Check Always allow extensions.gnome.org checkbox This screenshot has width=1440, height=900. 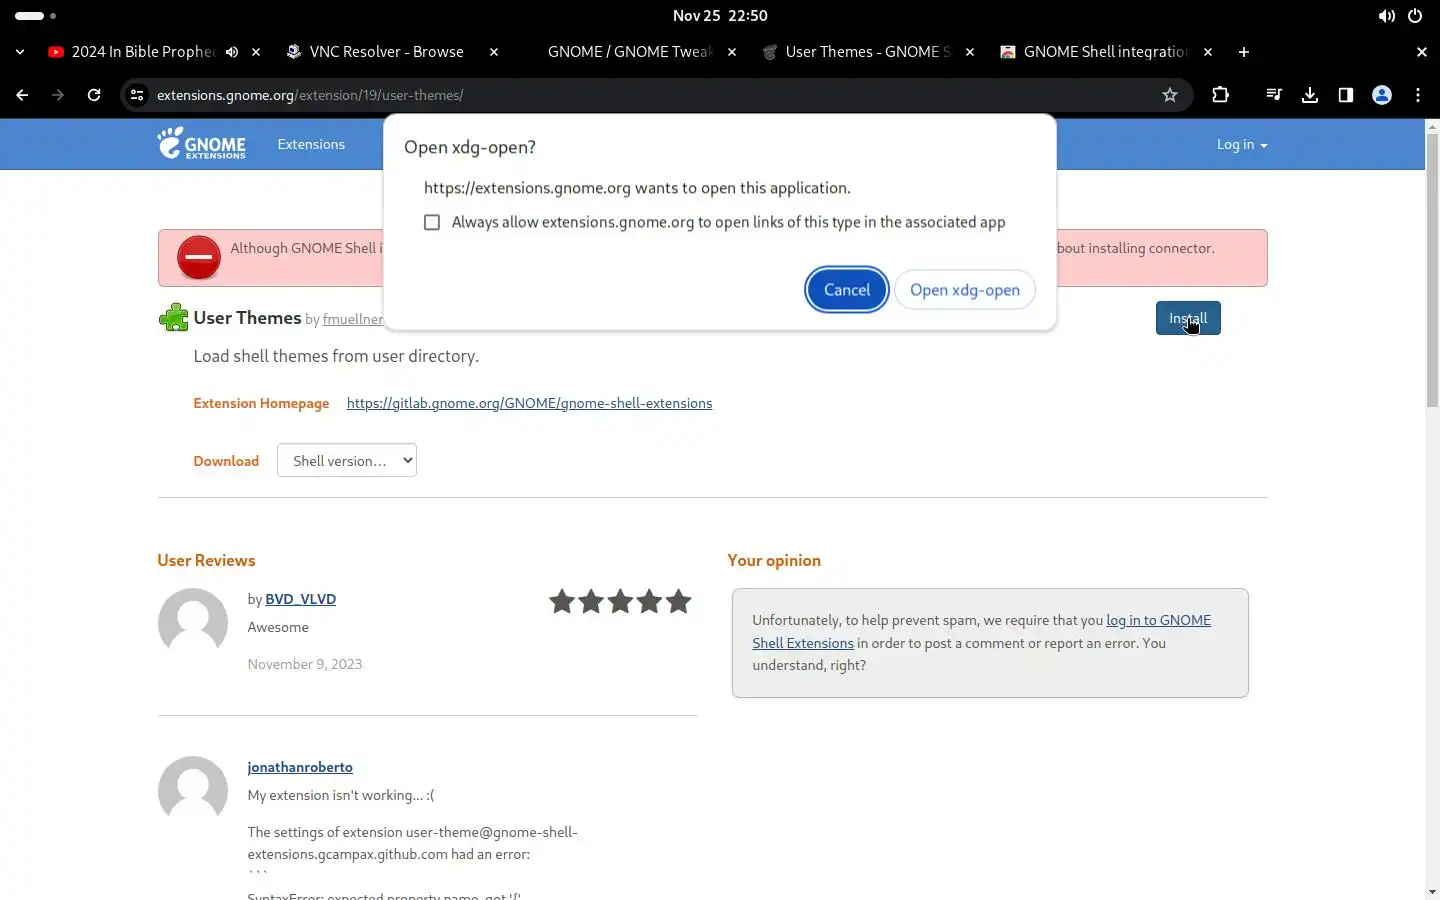tap(432, 222)
